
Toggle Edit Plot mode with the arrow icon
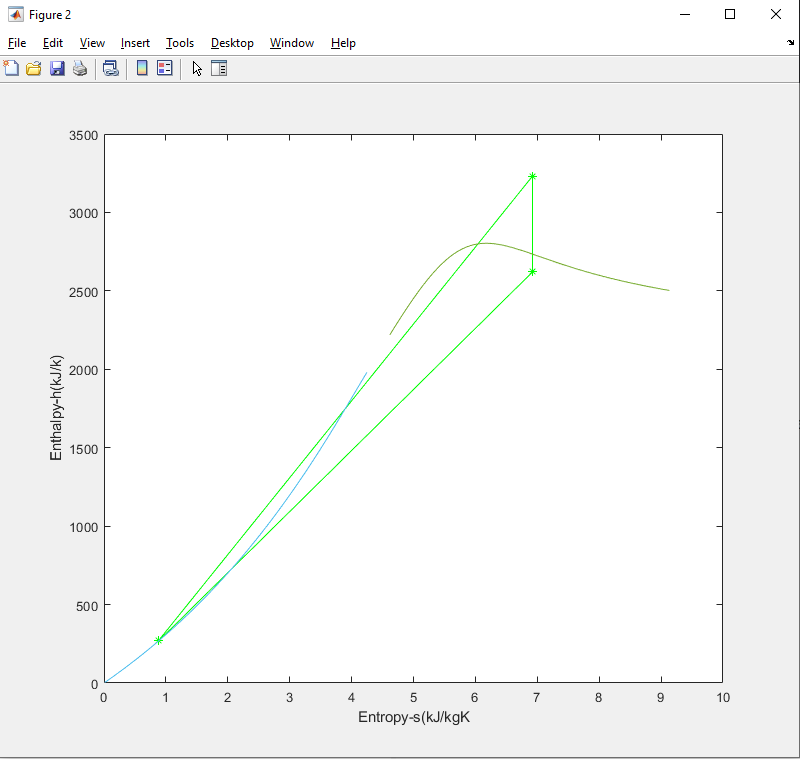pos(195,68)
